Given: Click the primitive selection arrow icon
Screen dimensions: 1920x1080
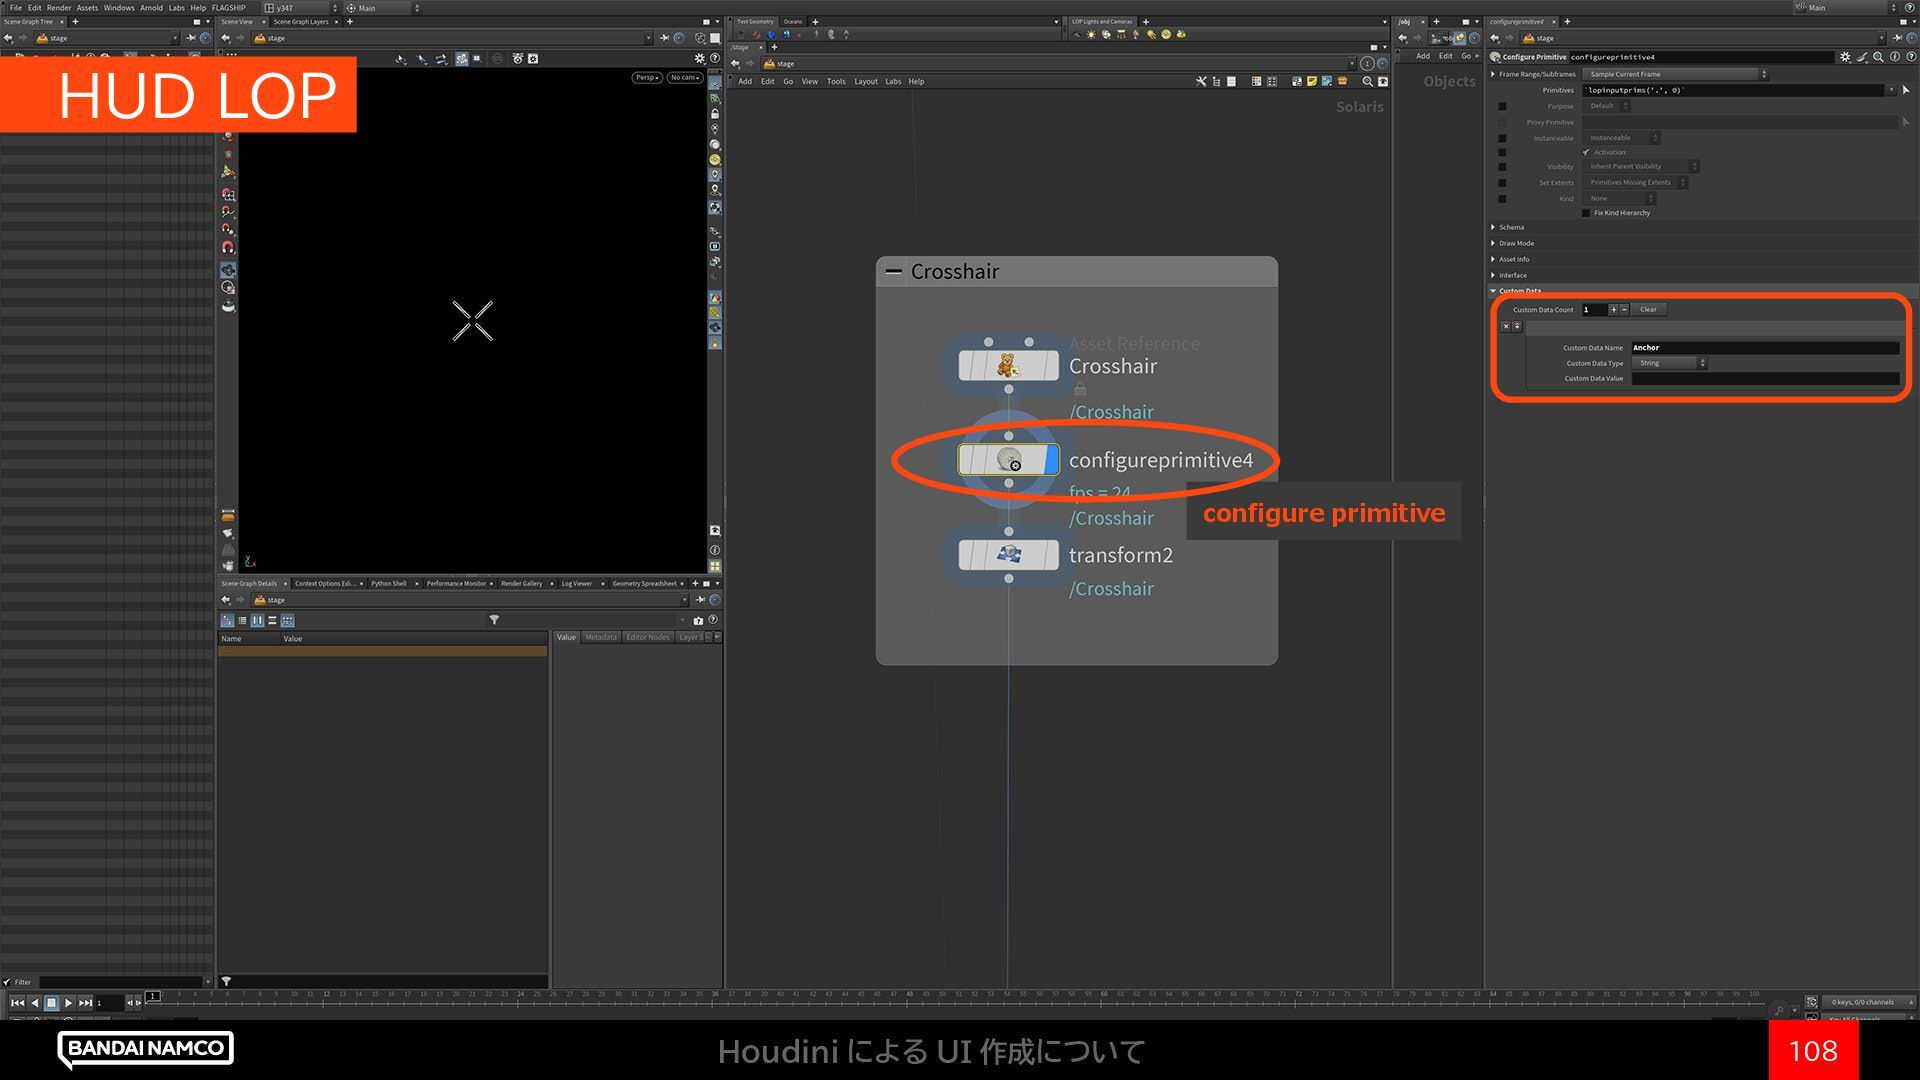Looking at the screenshot, I should pyautogui.click(x=1906, y=90).
